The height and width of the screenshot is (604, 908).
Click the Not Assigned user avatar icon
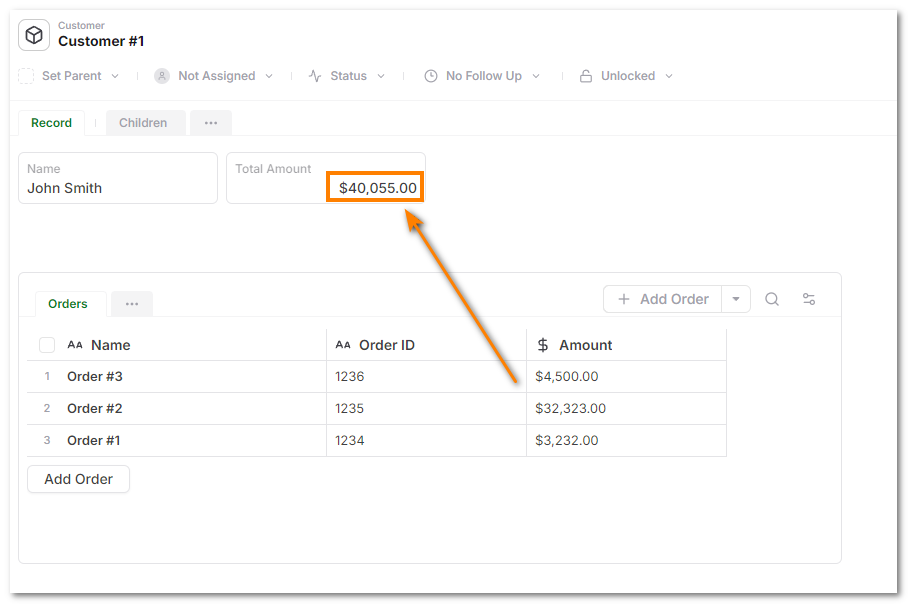tap(162, 76)
